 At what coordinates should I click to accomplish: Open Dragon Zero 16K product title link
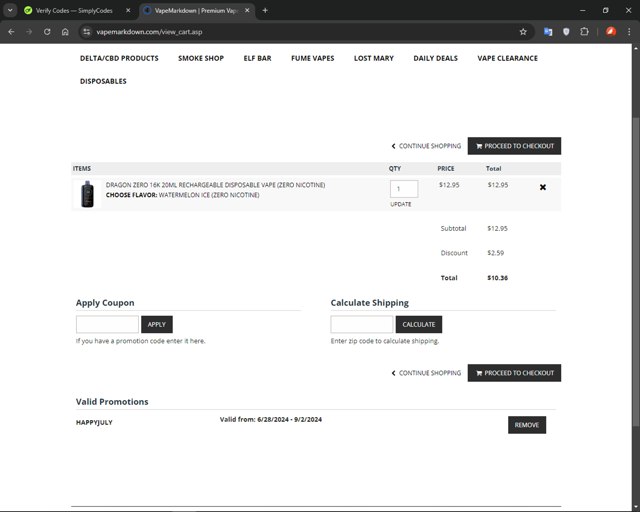pos(216,185)
